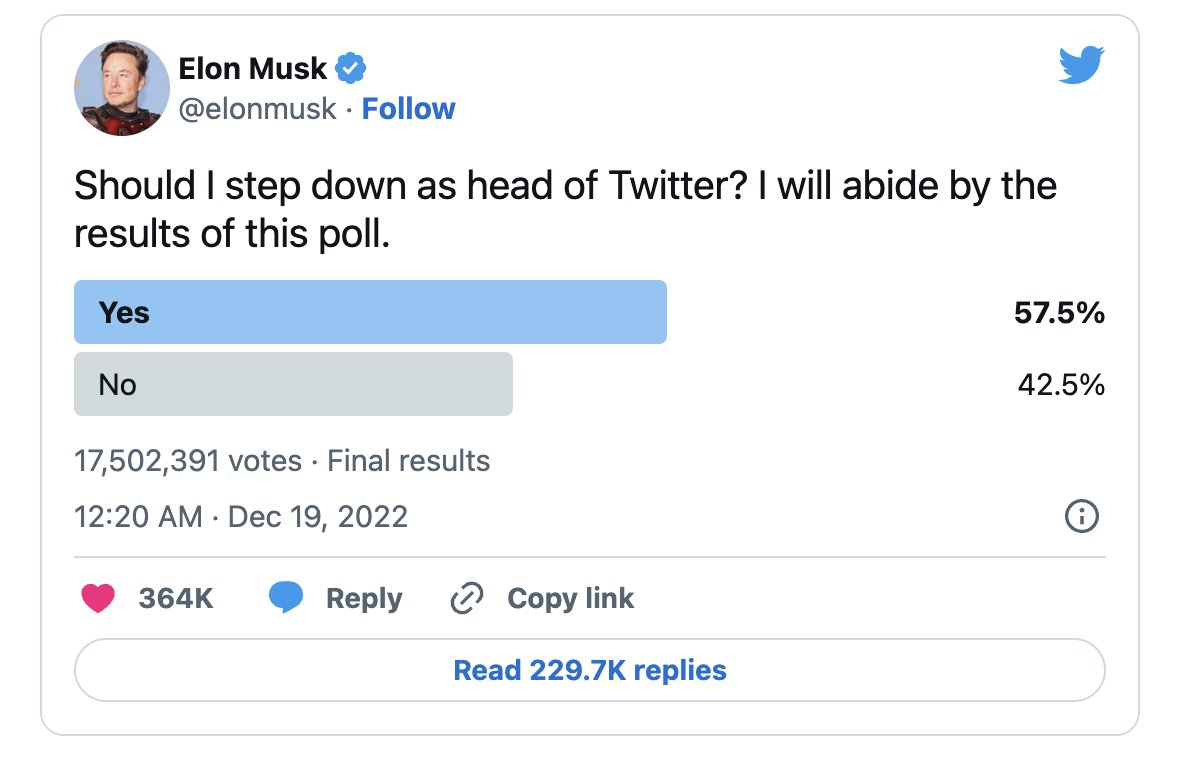Screen dimensions: 1190x762
Task: Click the Reply label
Action: pyautogui.click(x=364, y=598)
